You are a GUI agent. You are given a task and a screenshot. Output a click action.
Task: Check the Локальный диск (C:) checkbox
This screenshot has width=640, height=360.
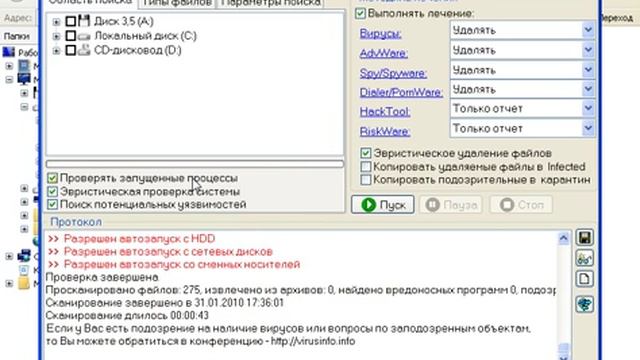click(x=71, y=36)
